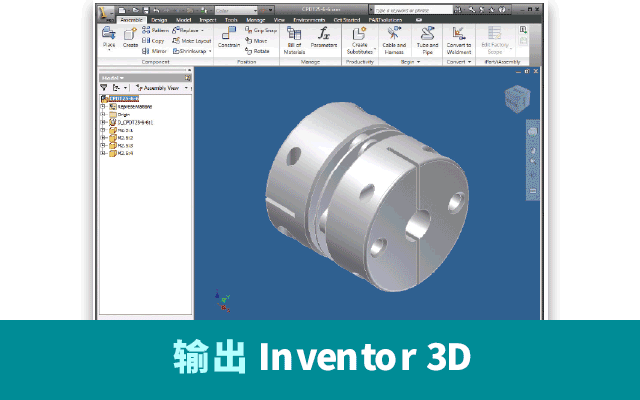Expand the D_CPDT25 component node
This screenshot has width=640, height=400.
pyautogui.click(x=103, y=122)
